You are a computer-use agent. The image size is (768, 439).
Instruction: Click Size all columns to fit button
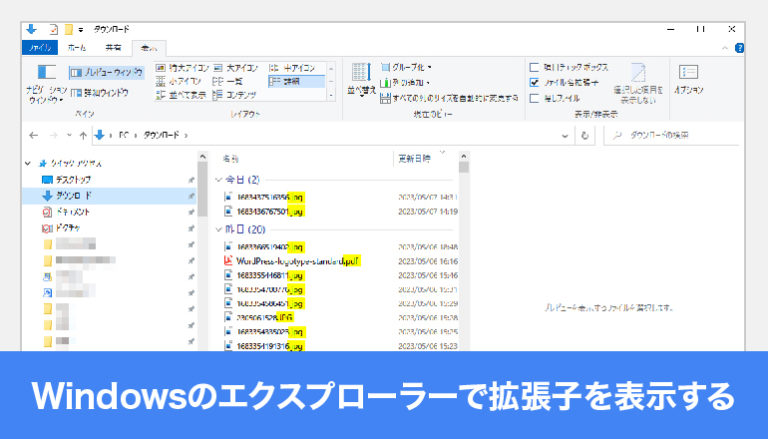(449, 98)
